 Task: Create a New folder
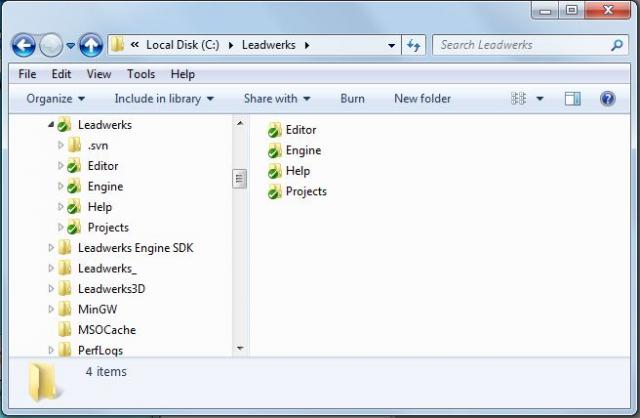[x=422, y=98]
